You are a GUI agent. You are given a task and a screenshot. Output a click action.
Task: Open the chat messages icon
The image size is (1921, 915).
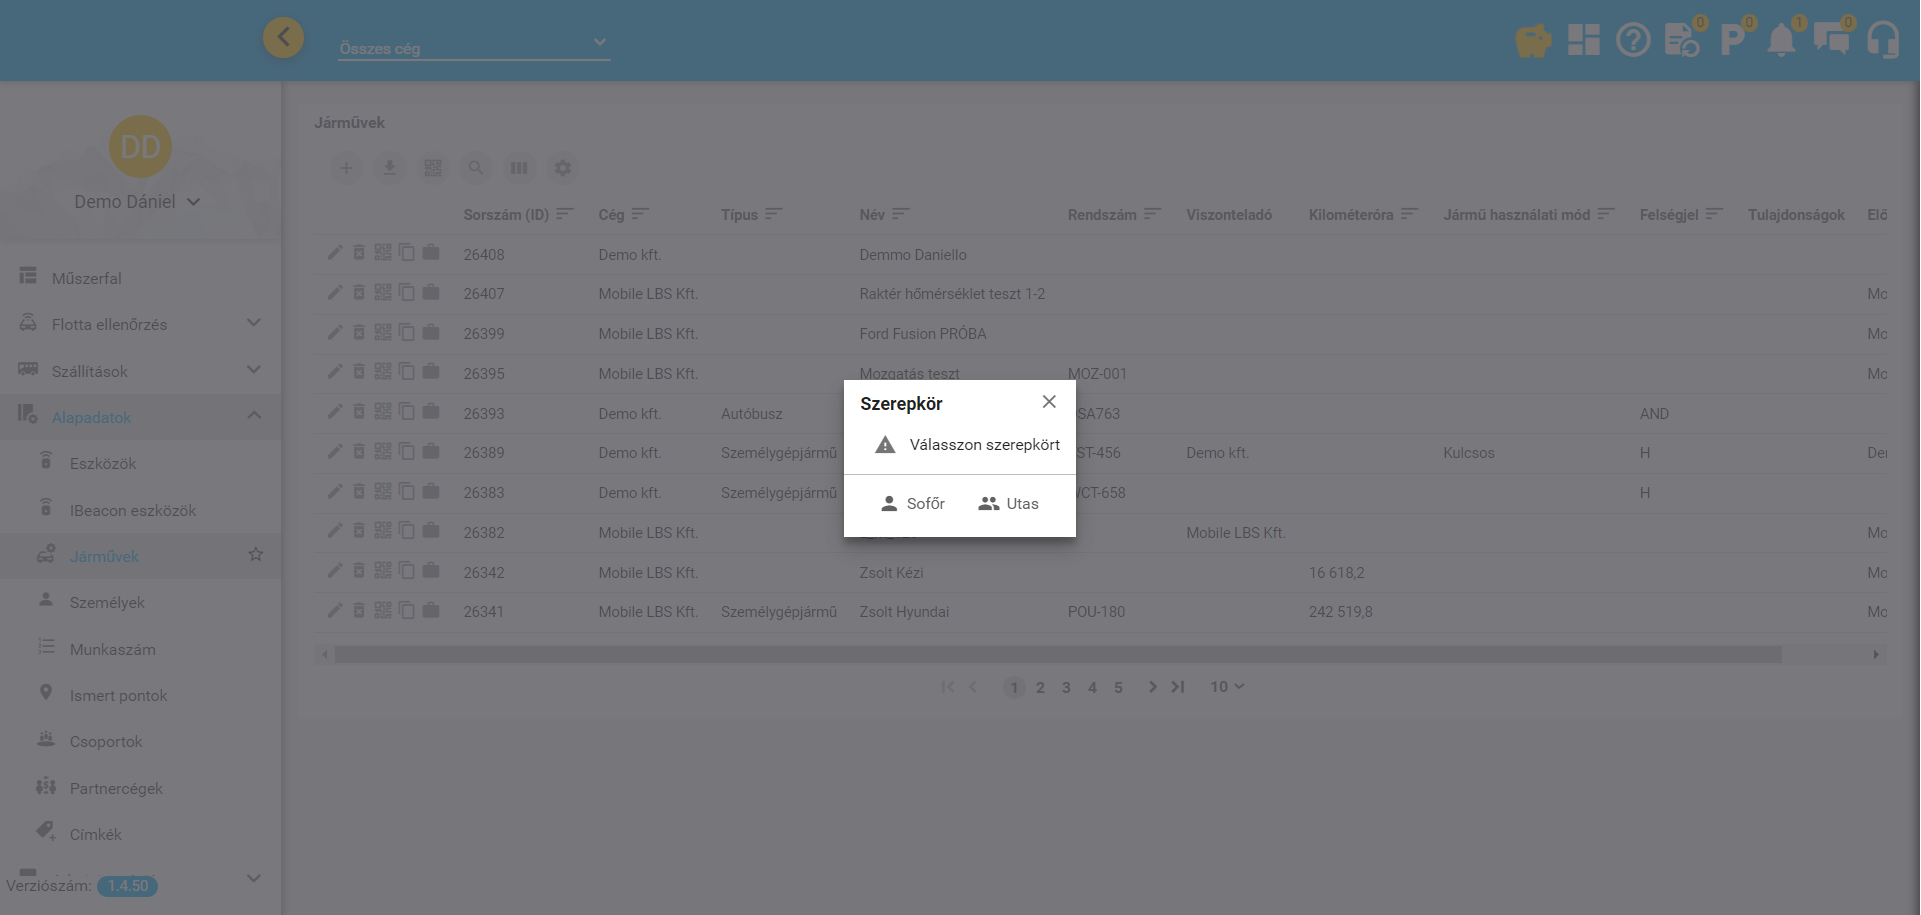click(1831, 41)
